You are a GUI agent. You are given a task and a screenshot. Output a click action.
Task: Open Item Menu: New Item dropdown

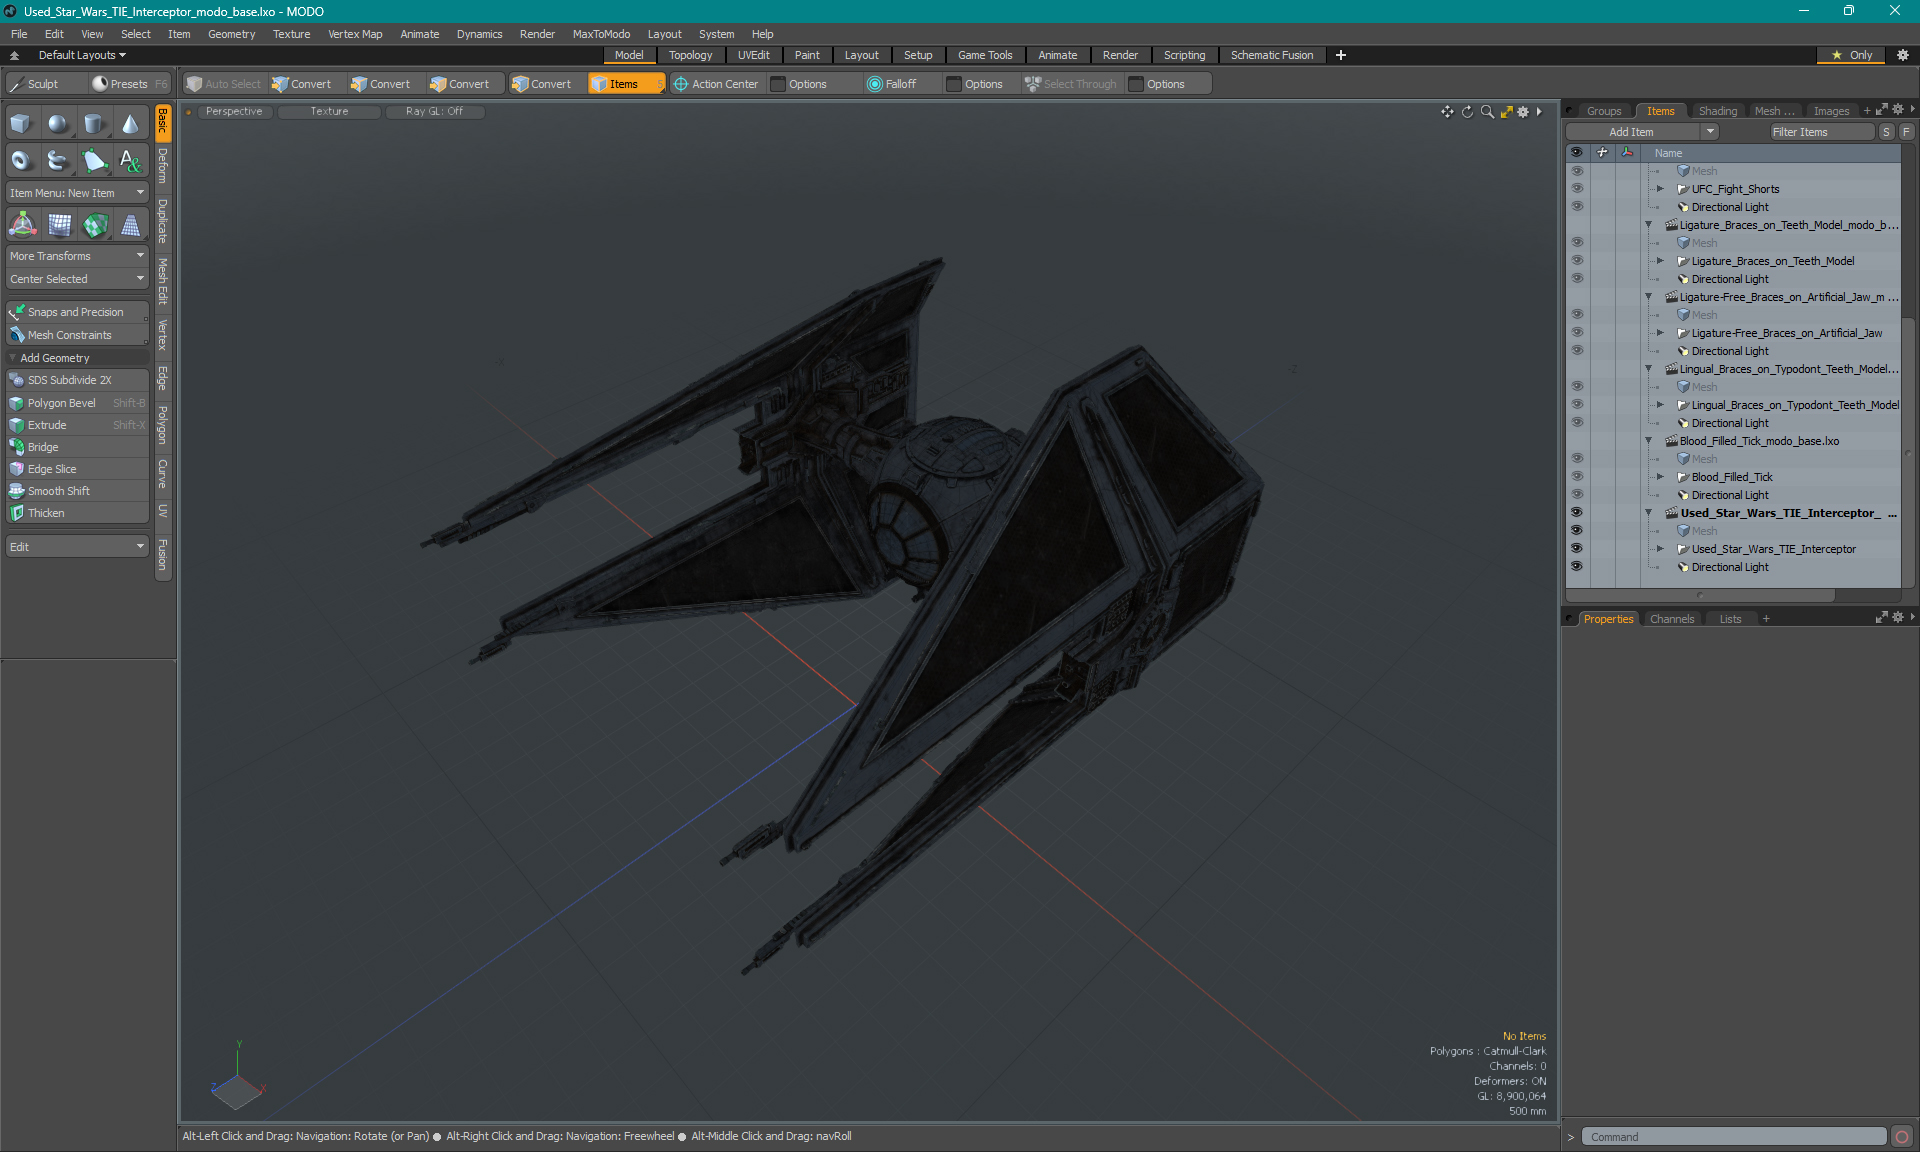77,193
